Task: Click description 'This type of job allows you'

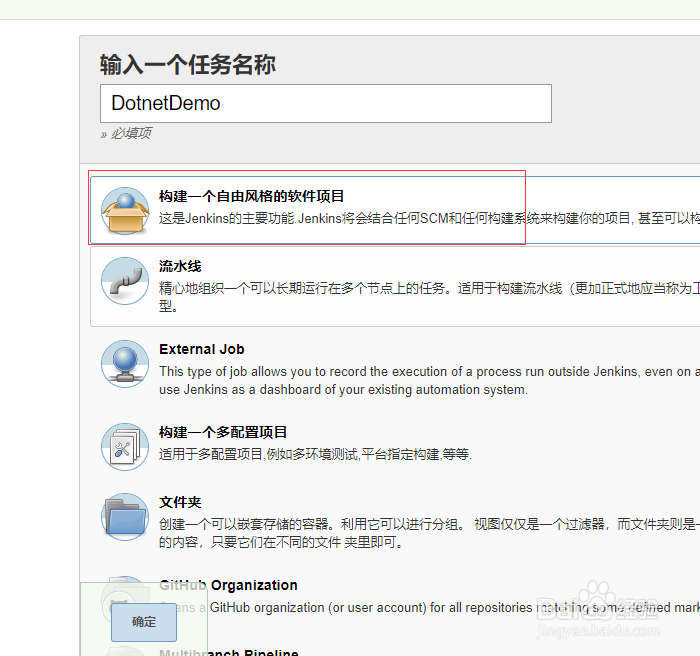Action: pyautogui.click(x=429, y=380)
